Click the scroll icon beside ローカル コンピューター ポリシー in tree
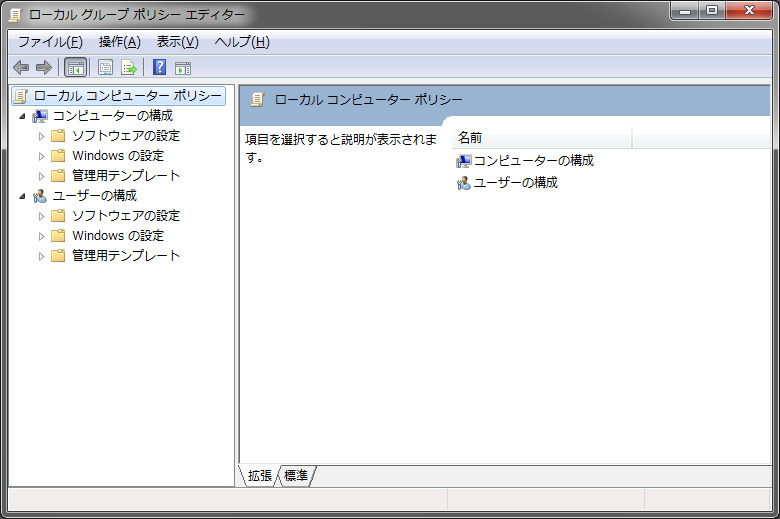780x519 pixels. click(x=21, y=96)
